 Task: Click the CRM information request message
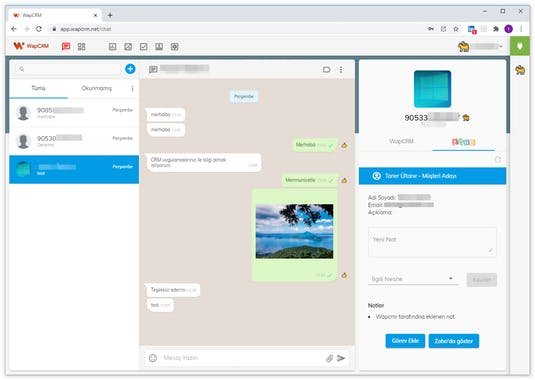click(203, 162)
